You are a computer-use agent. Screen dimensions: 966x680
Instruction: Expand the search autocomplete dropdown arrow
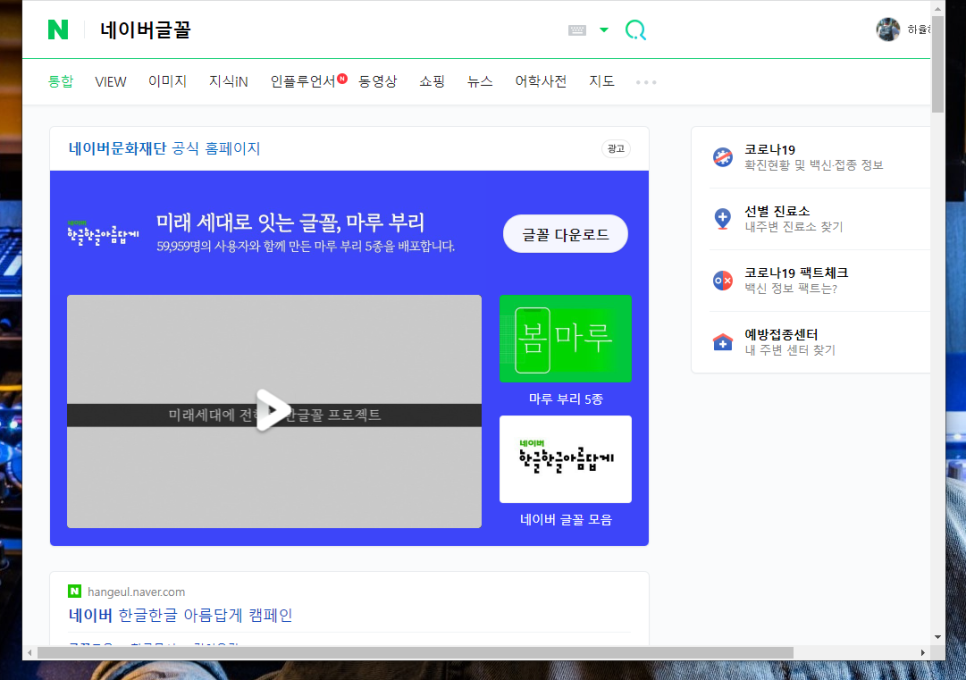604,30
